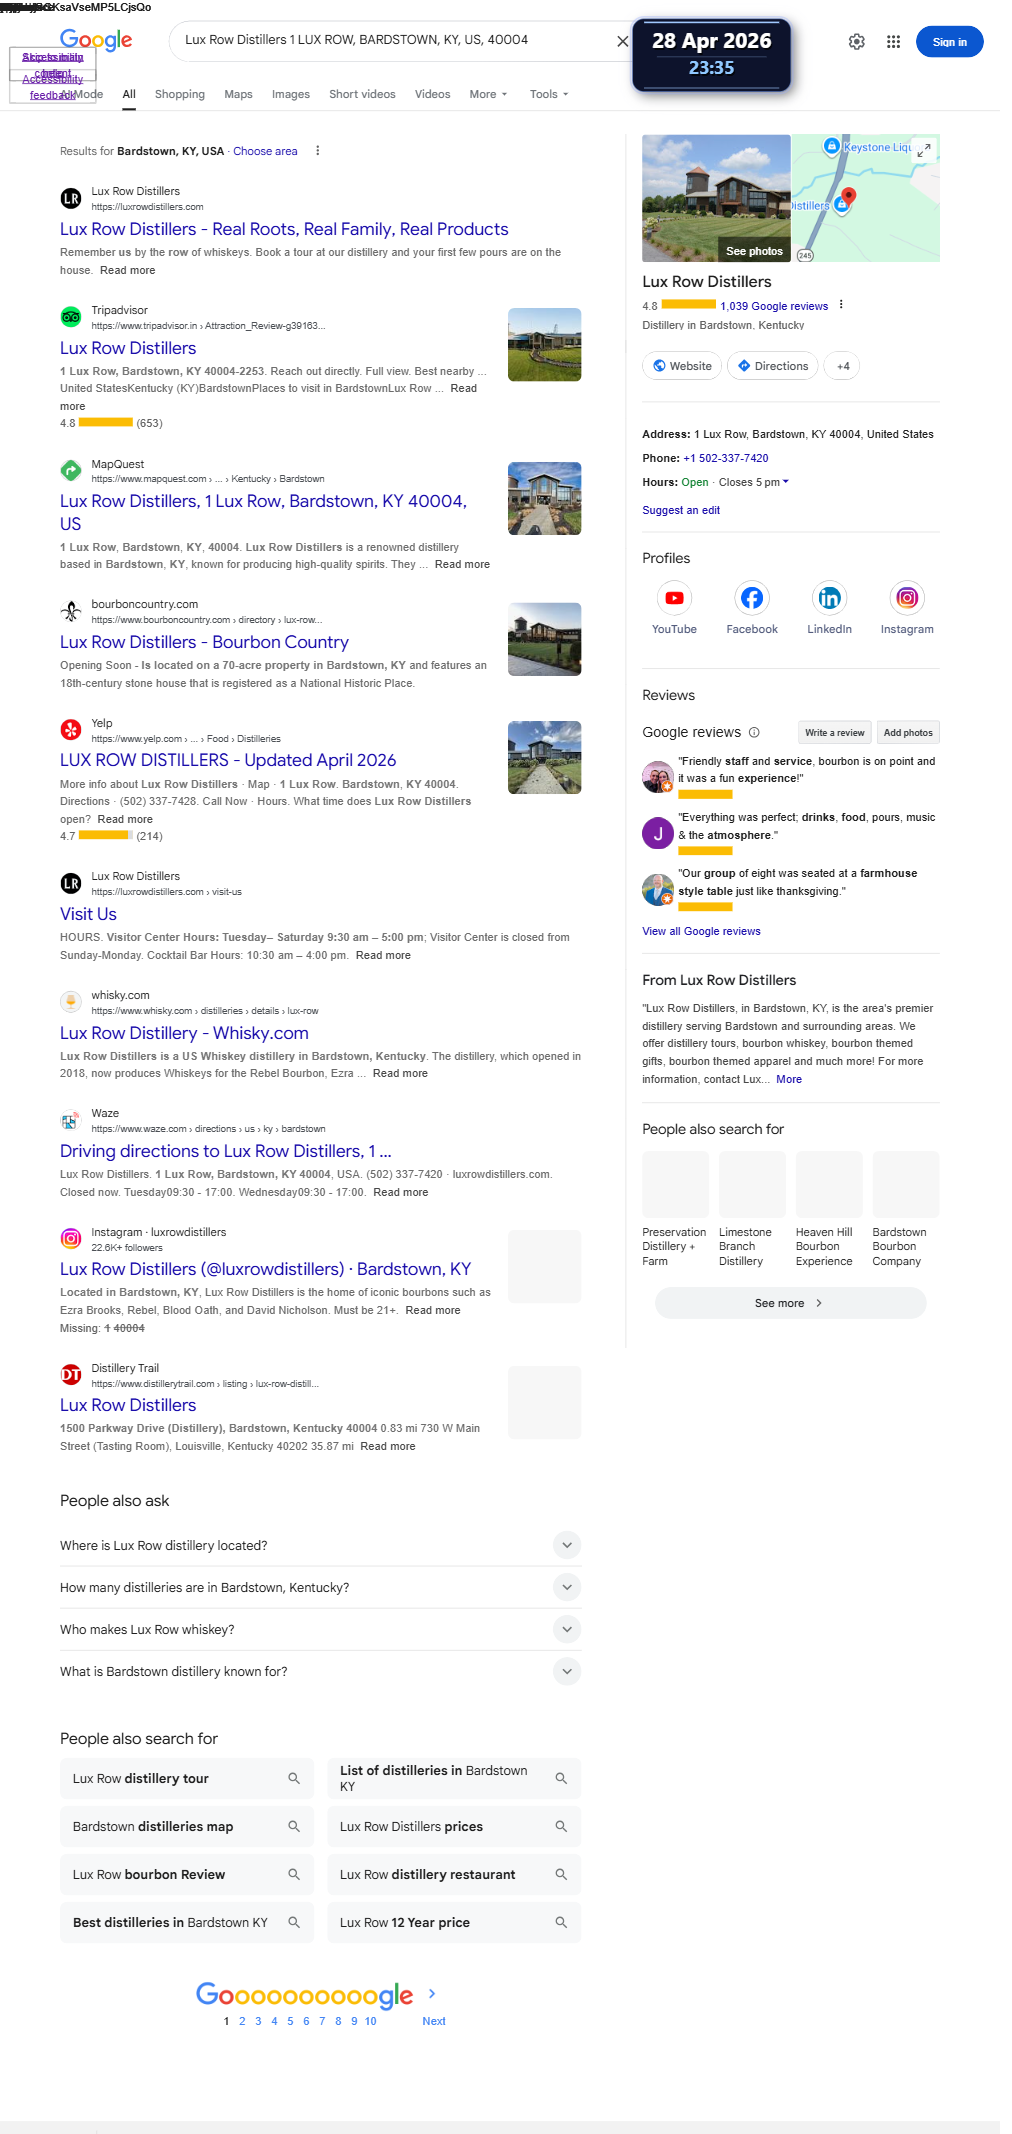Expand the map with arrow icon
1012x2134 pixels.
(x=925, y=149)
